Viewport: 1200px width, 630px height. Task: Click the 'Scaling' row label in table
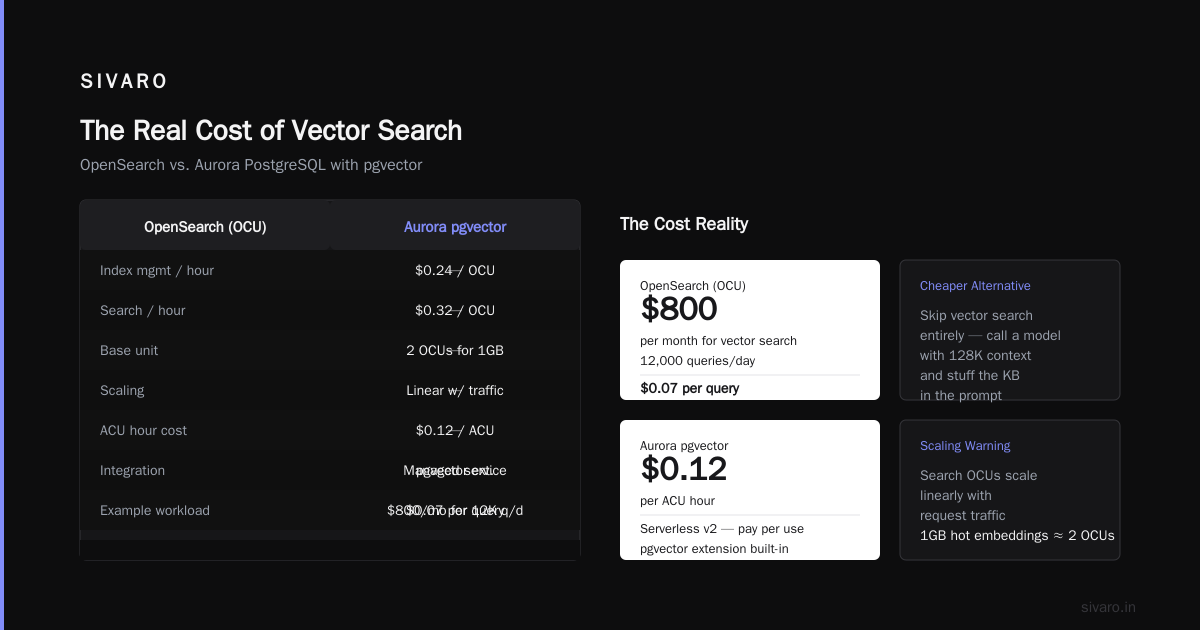coord(122,390)
